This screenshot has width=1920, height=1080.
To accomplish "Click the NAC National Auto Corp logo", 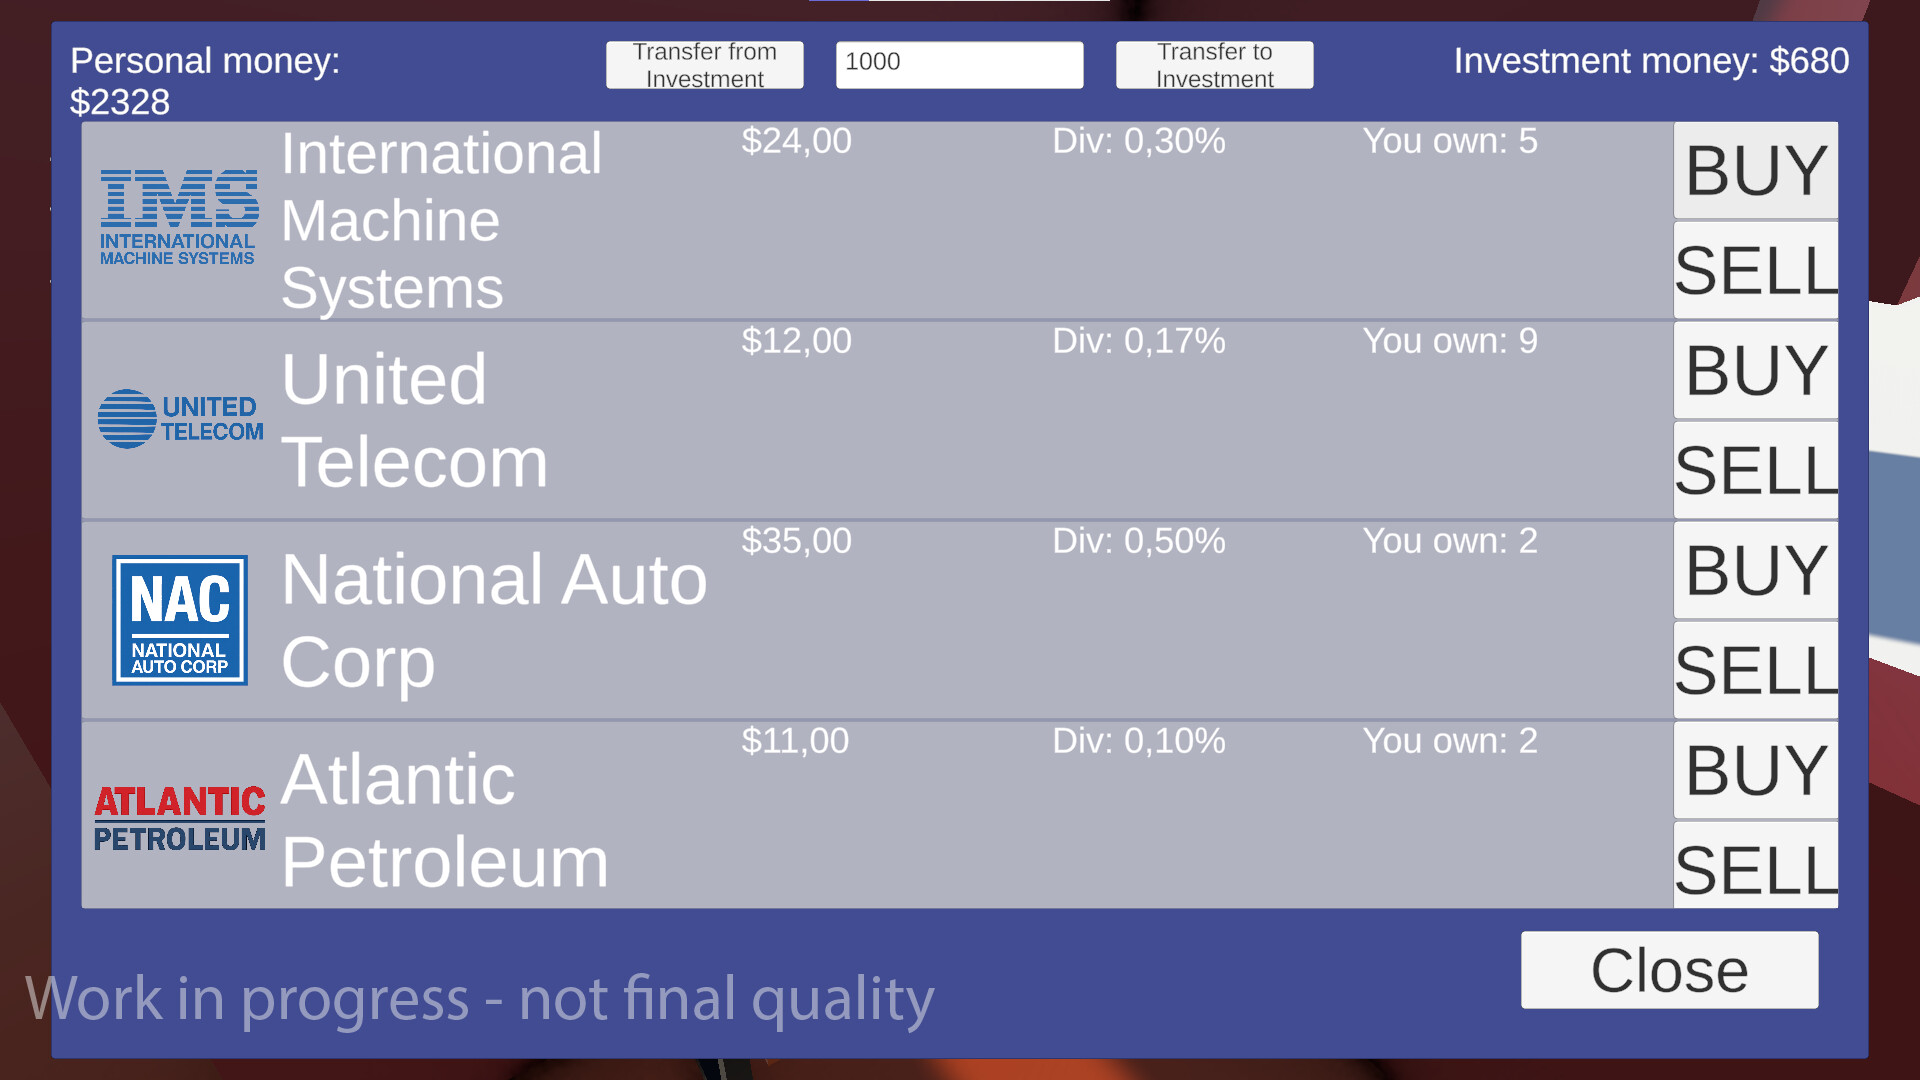I will (x=179, y=620).
